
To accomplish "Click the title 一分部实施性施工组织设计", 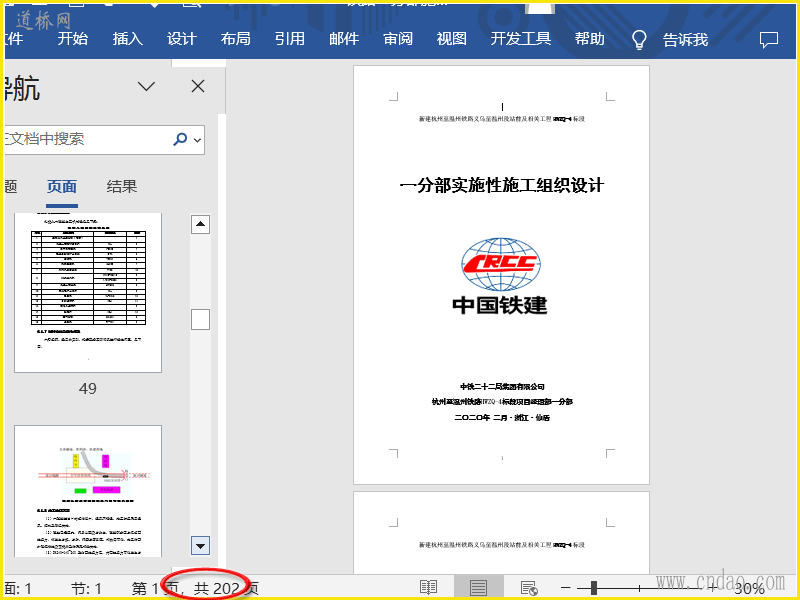I will click(502, 185).
